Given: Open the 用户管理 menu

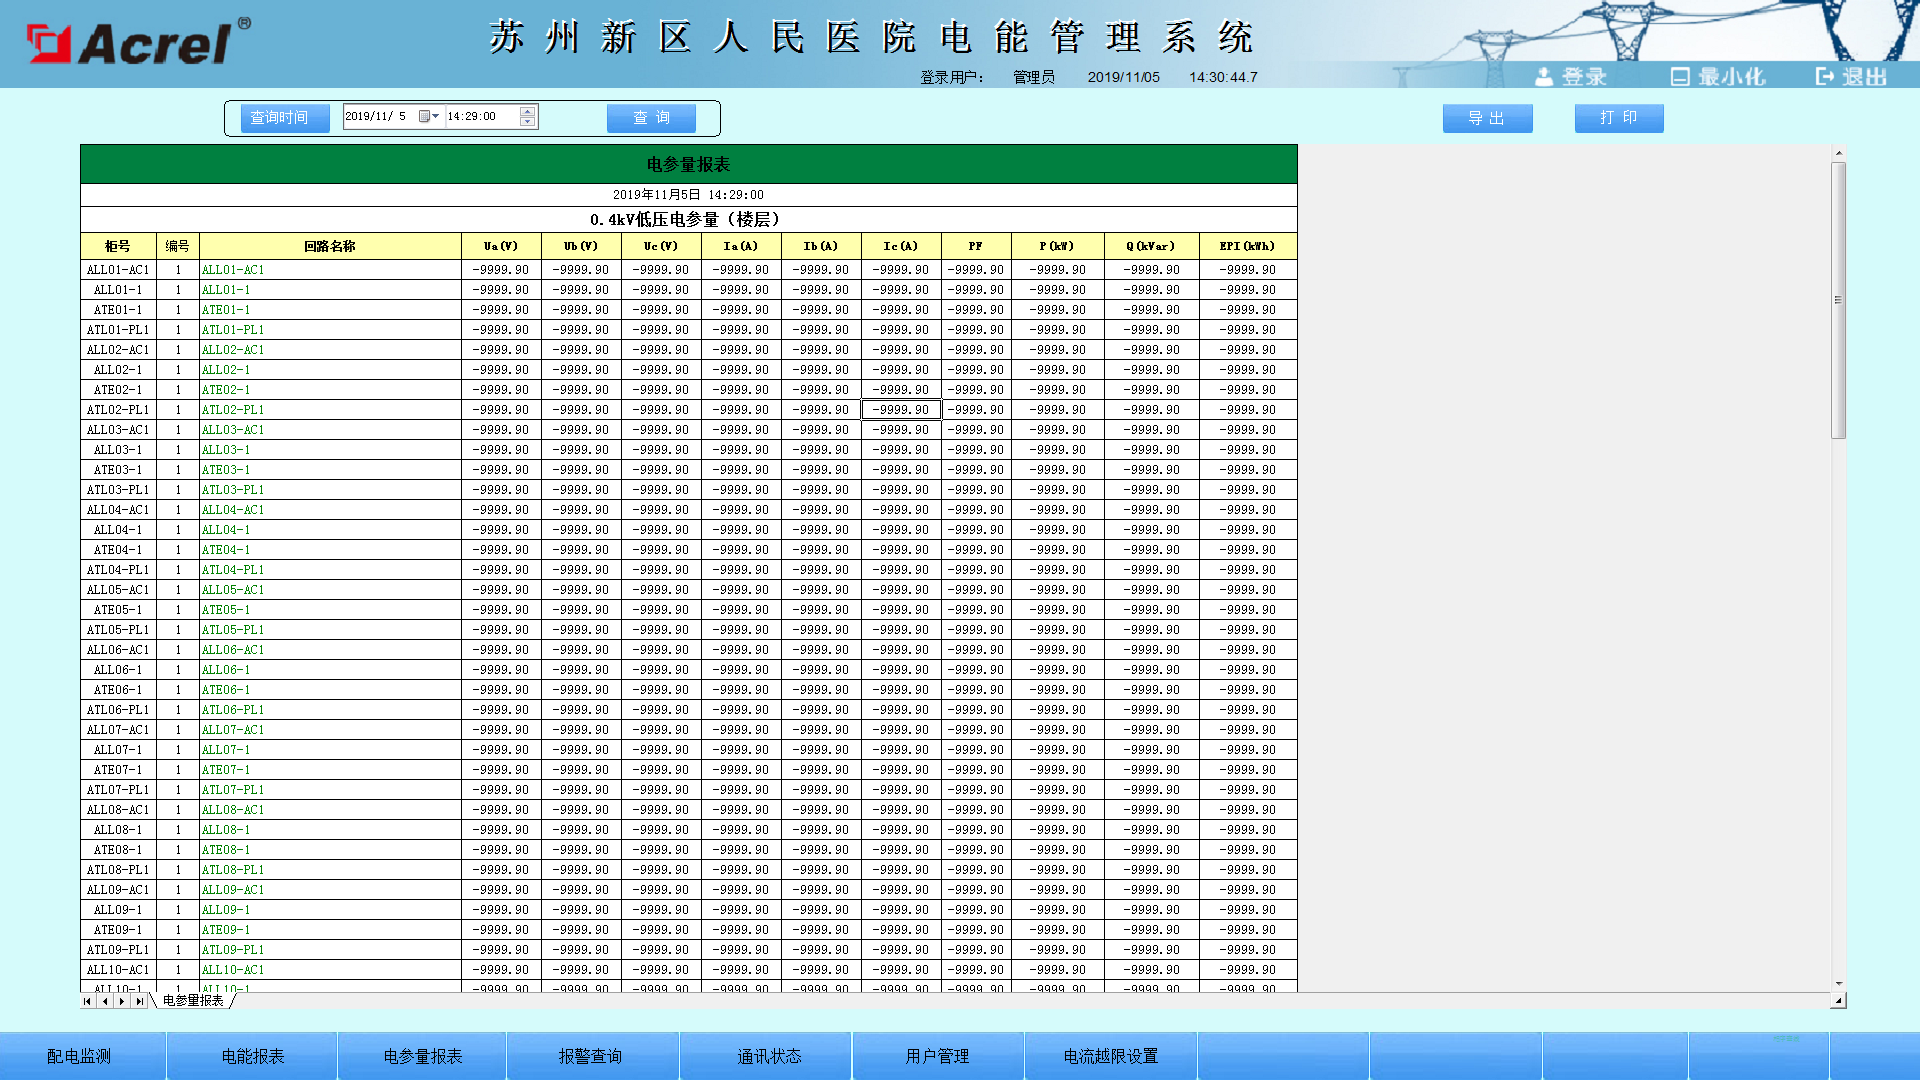Looking at the screenshot, I should pyautogui.click(x=937, y=1056).
